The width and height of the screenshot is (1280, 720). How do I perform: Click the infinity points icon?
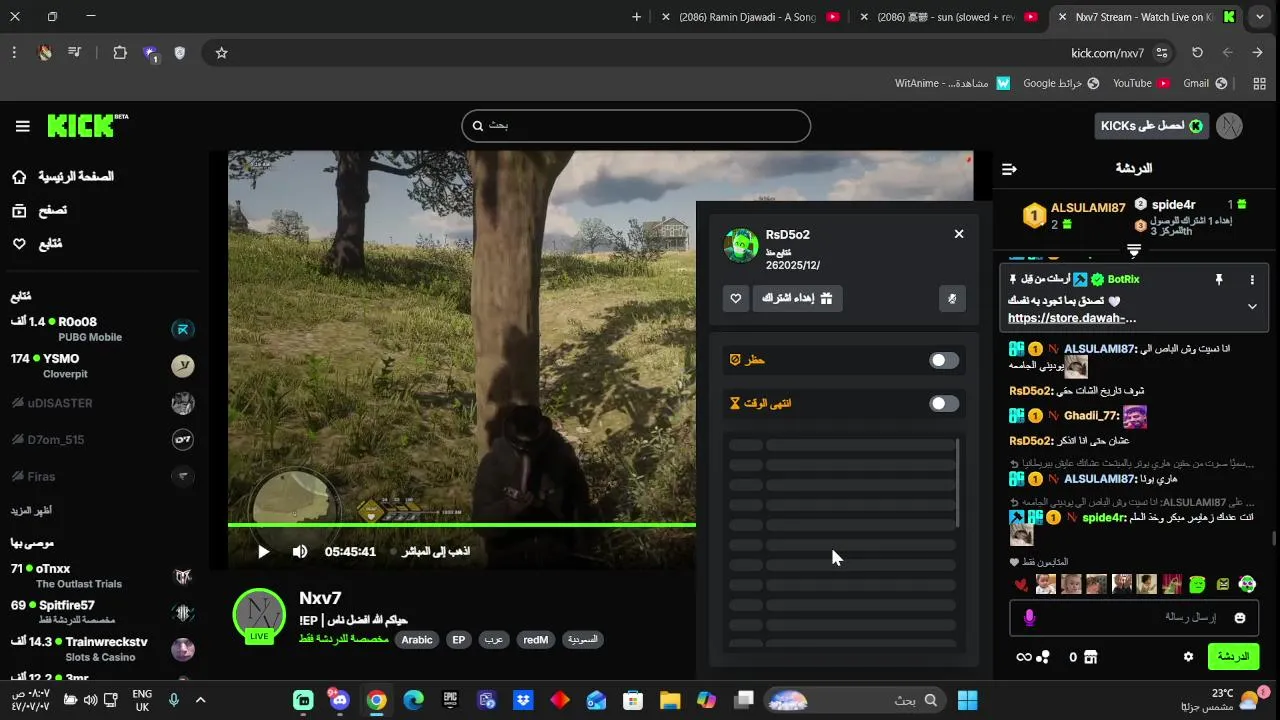[1023, 657]
